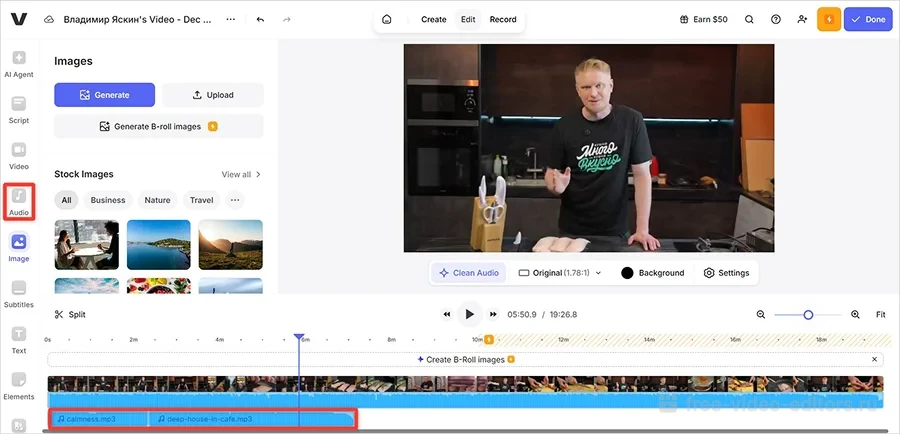Click the playhead marker on the timeline
900x434 pixels.
298,337
